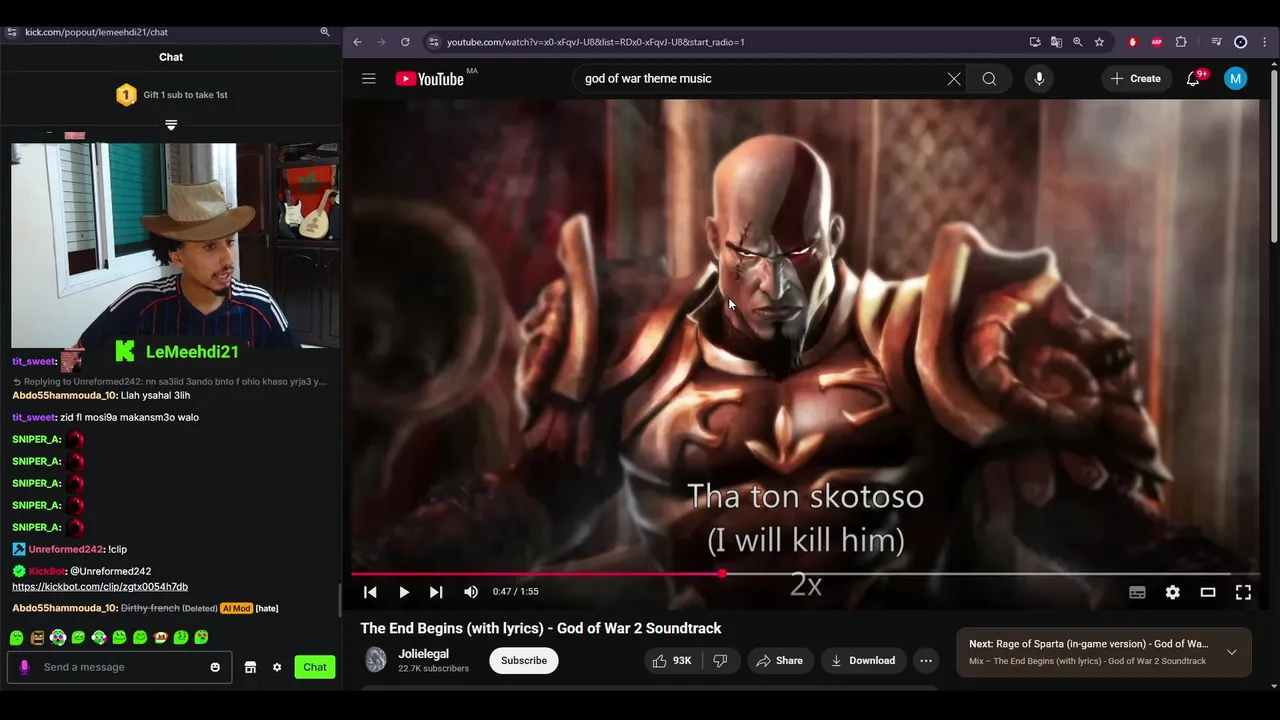The height and width of the screenshot is (720, 1280).
Task: Open the M account avatar menu
Action: 1236,79
